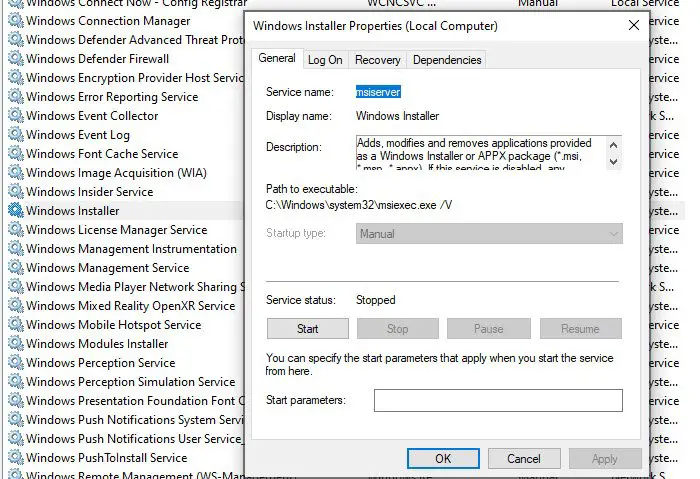Select Windows Modules Installer row text
700x479 pixels.
click(x=97, y=344)
